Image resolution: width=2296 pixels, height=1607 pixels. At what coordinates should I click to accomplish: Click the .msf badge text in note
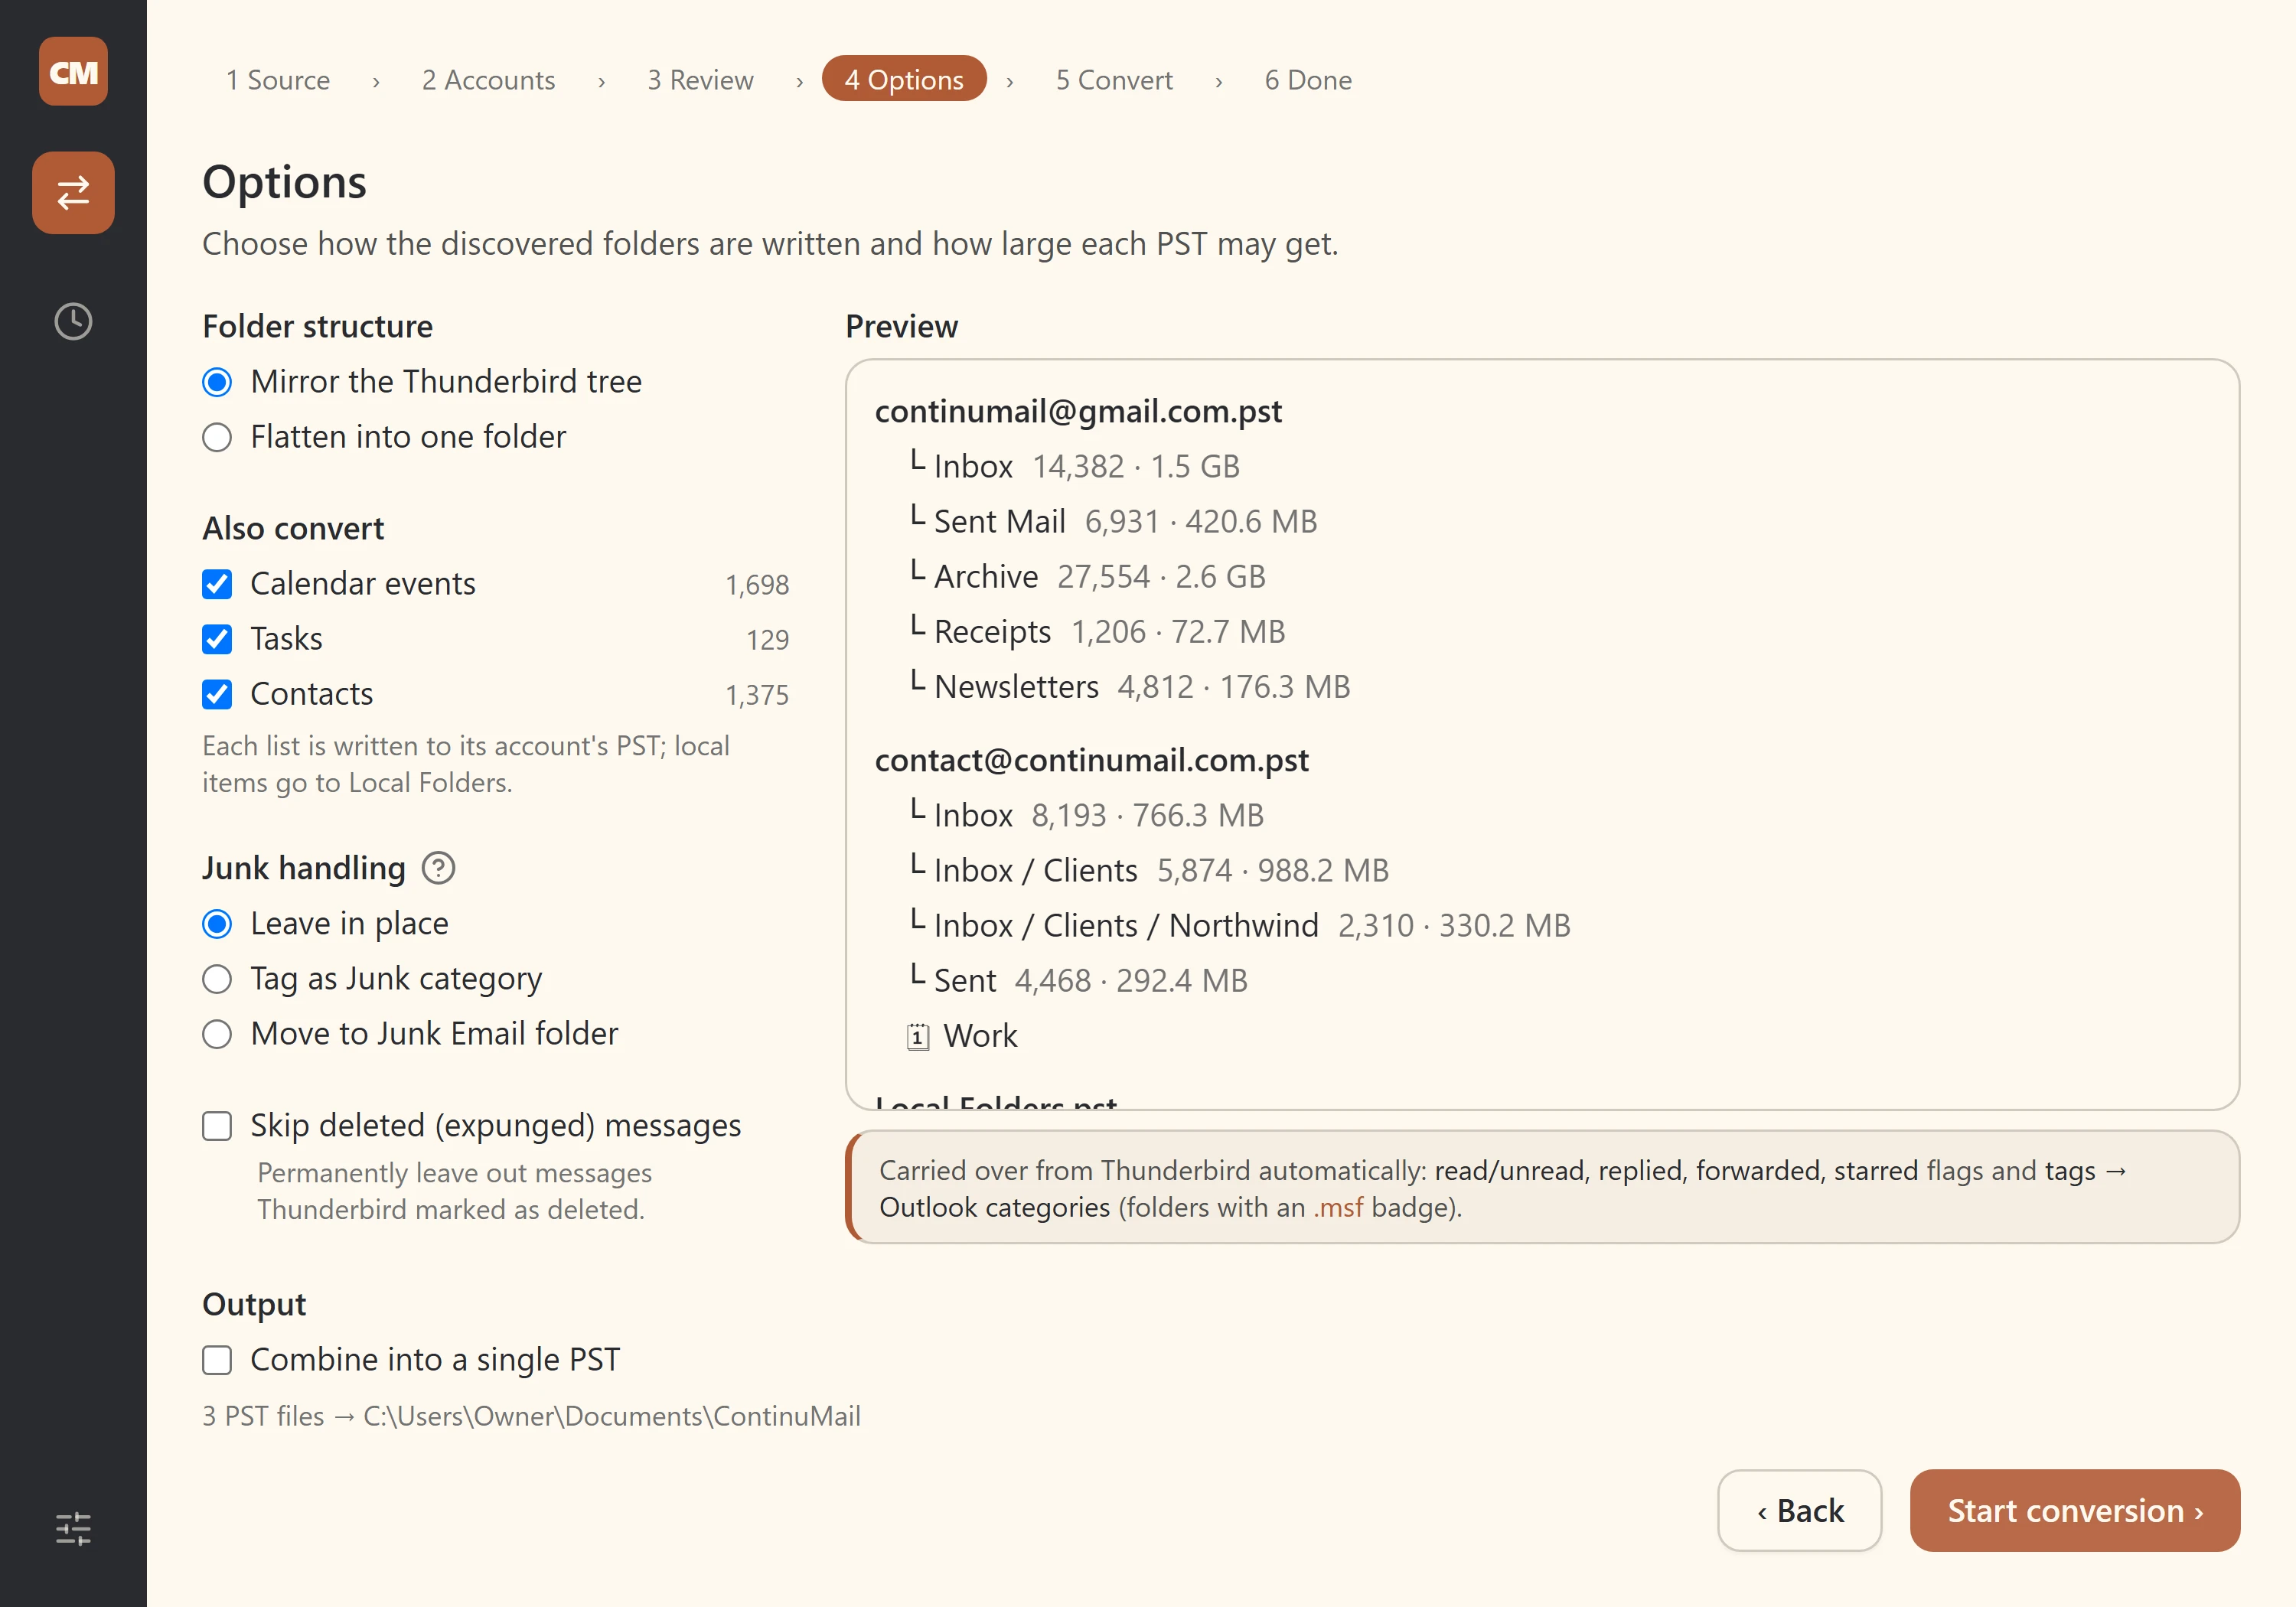(1338, 1208)
